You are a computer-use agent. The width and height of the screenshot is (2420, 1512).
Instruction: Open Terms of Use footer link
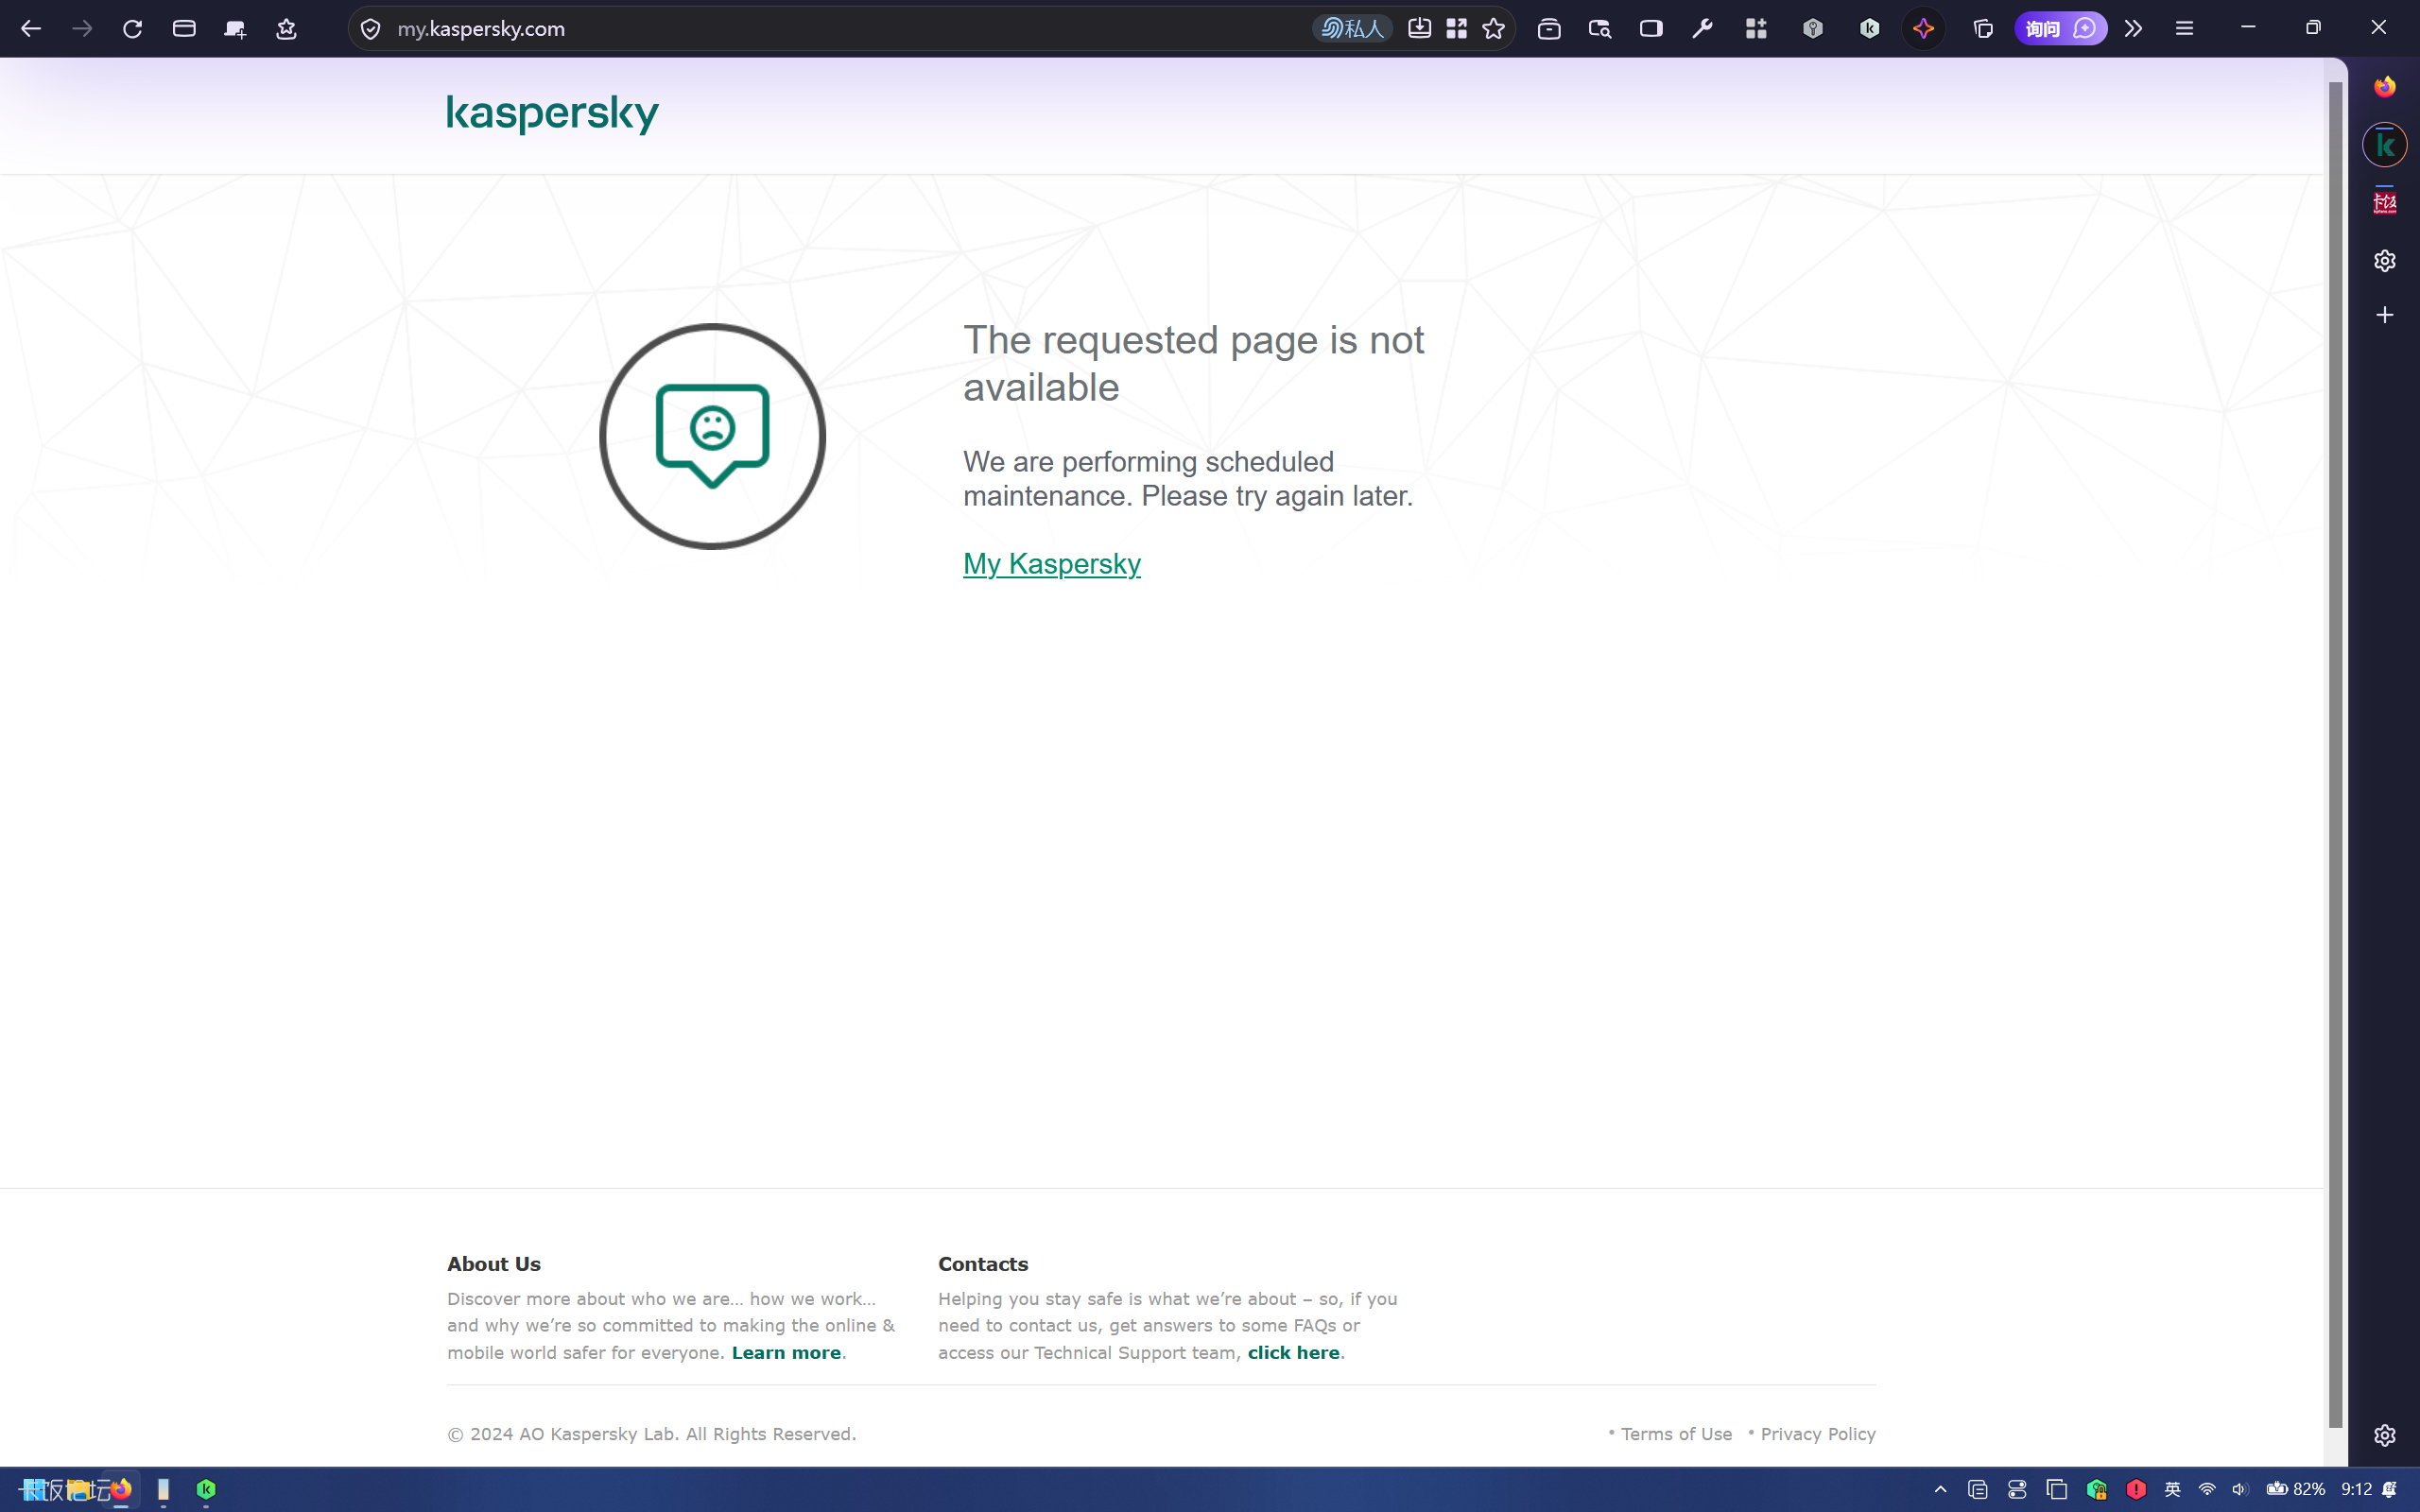[1676, 1434]
